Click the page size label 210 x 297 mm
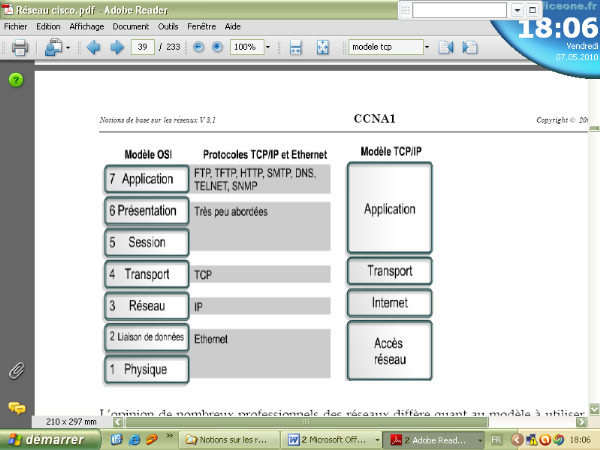 (x=71, y=422)
